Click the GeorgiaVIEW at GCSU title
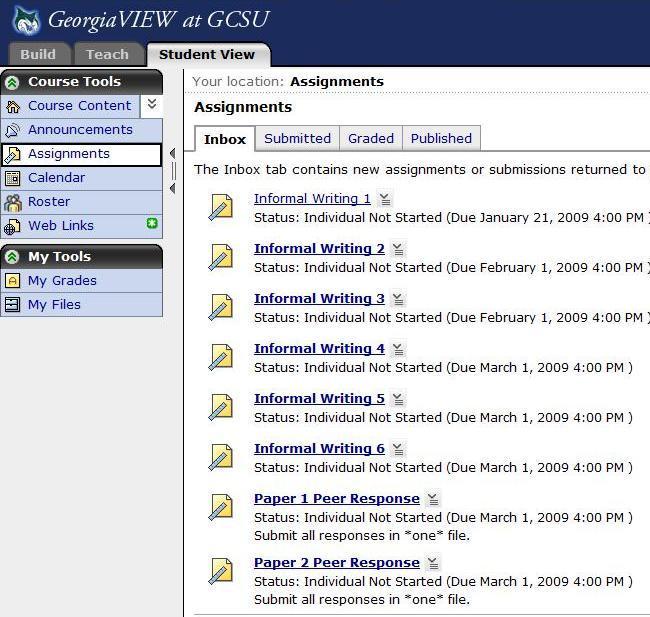The width and height of the screenshot is (650, 617). tap(159, 20)
